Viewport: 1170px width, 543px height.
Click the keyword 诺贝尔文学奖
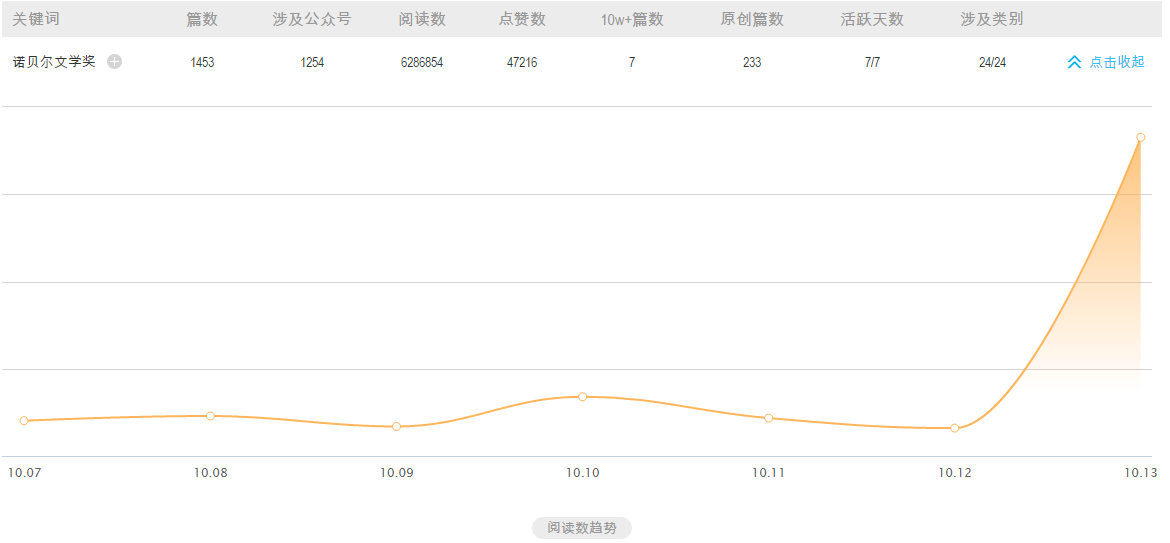pyautogui.click(x=54, y=62)
